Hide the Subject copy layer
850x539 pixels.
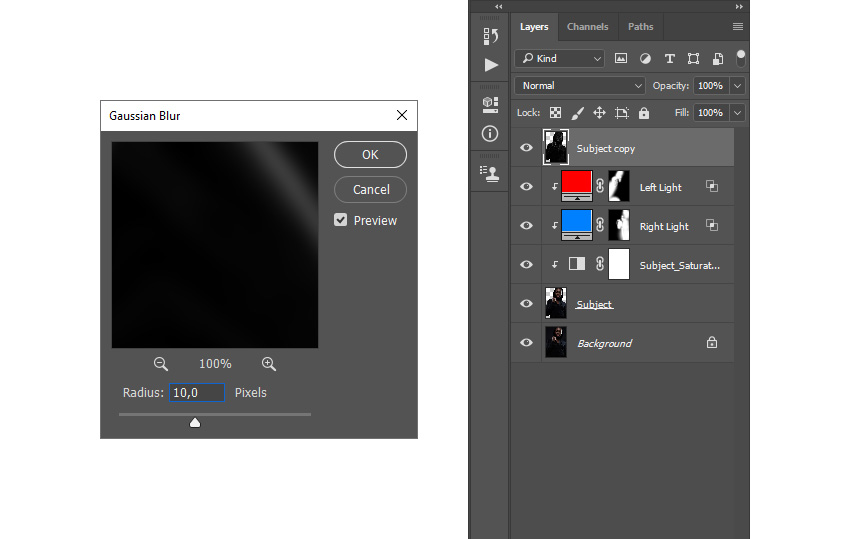tap(526, 147)
